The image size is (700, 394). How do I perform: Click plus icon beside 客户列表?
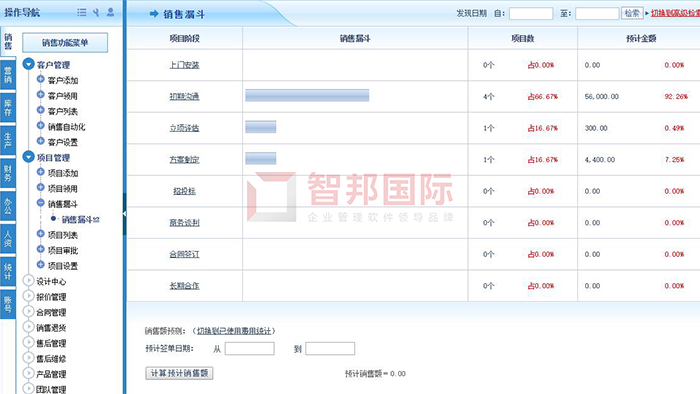coord(40,110)
